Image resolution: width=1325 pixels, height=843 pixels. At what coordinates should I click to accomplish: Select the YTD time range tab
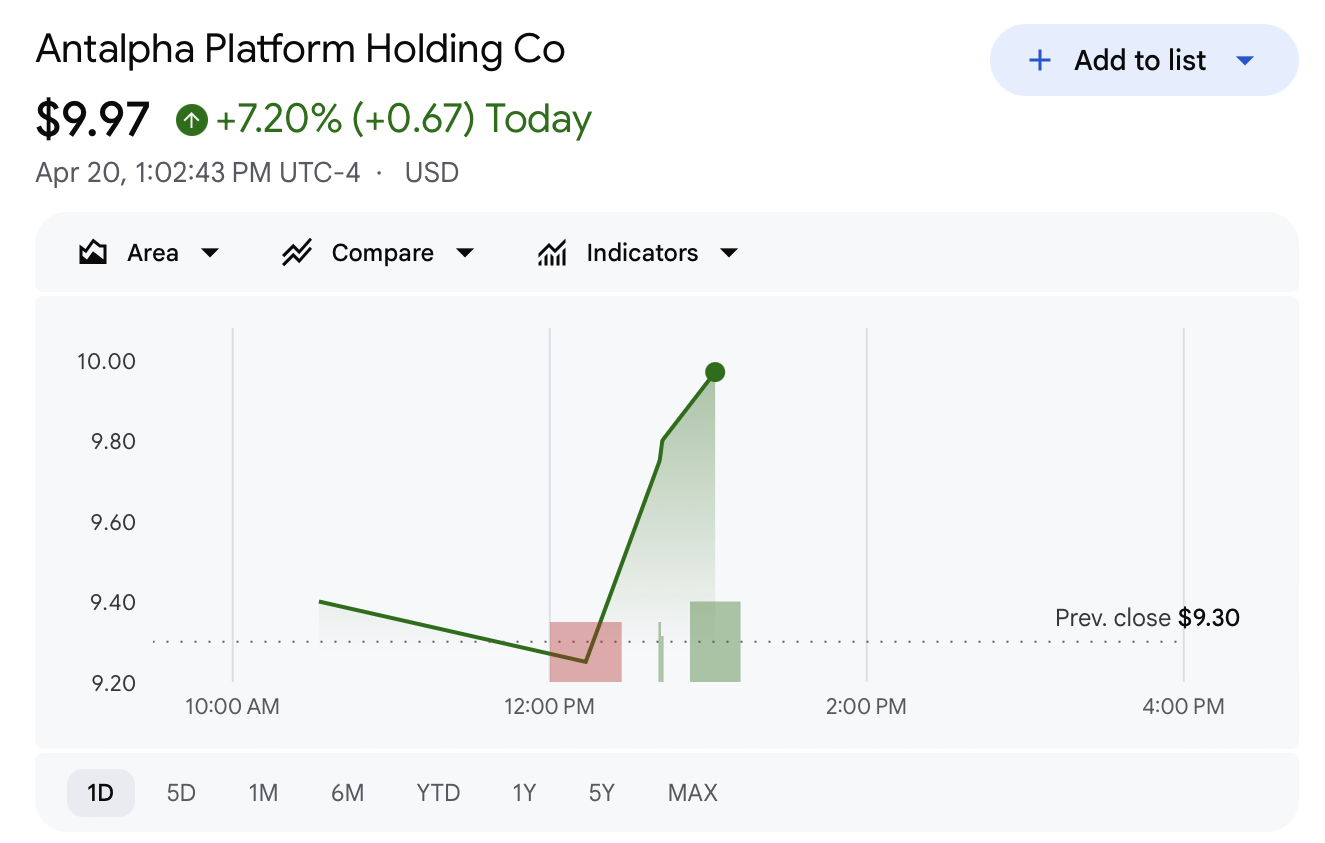(x=438, y=792)
